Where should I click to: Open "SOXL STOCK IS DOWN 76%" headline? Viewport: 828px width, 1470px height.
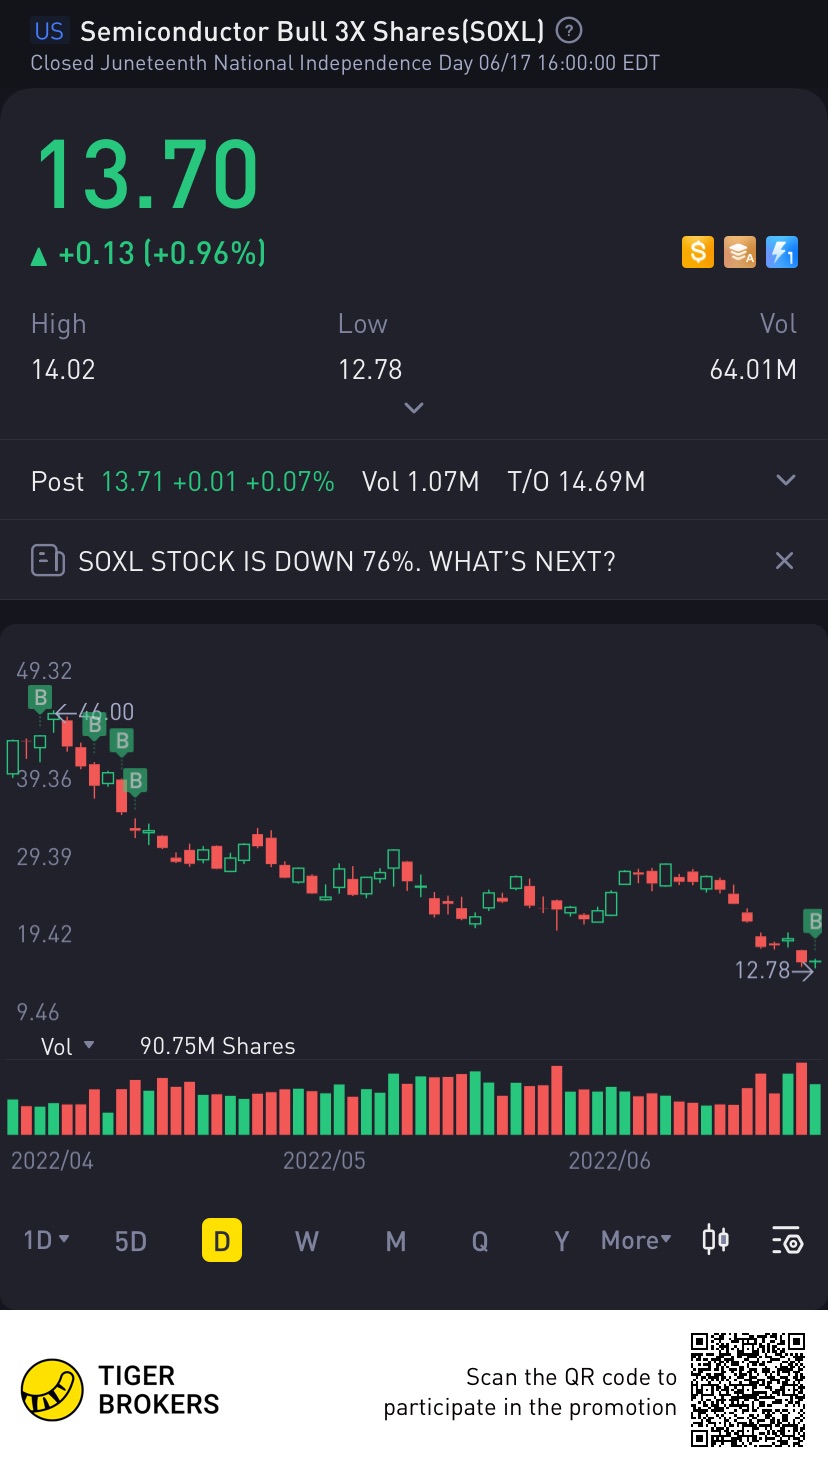(x=346, y=561)
